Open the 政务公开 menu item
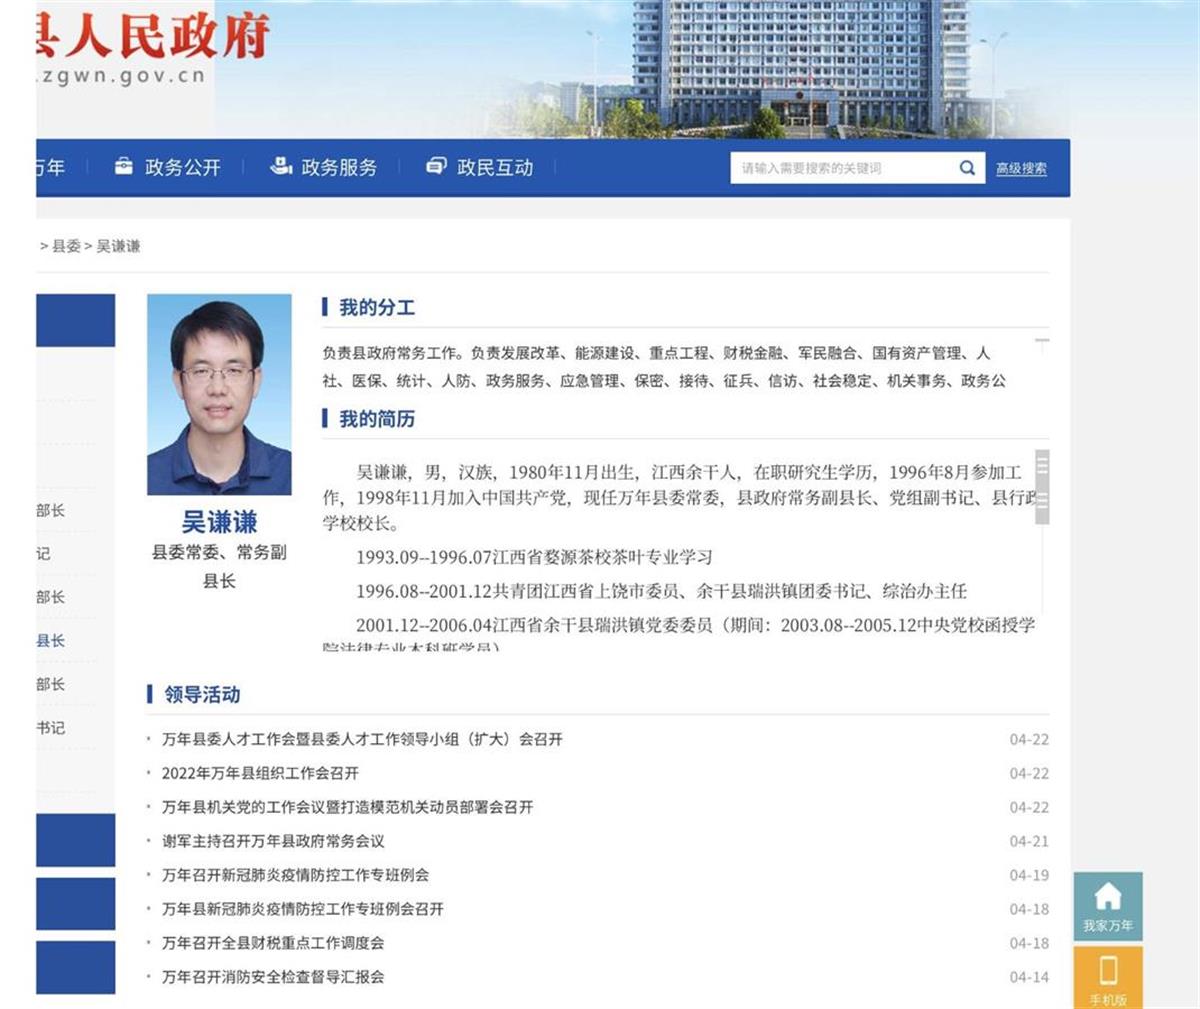Image resolution: width=1200 pixels, height=1009 pixels. [182, 168]
